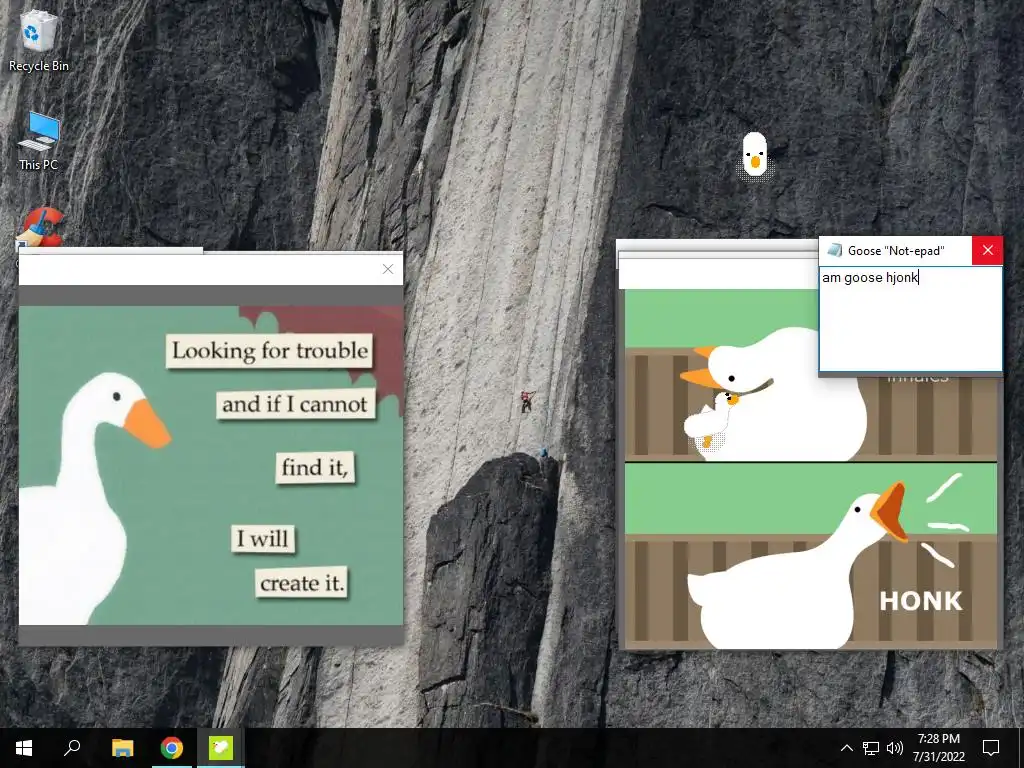This screenshot has height=768, width=1024.
Task: Close the Looking for trouble meme window
Action: 388,269
